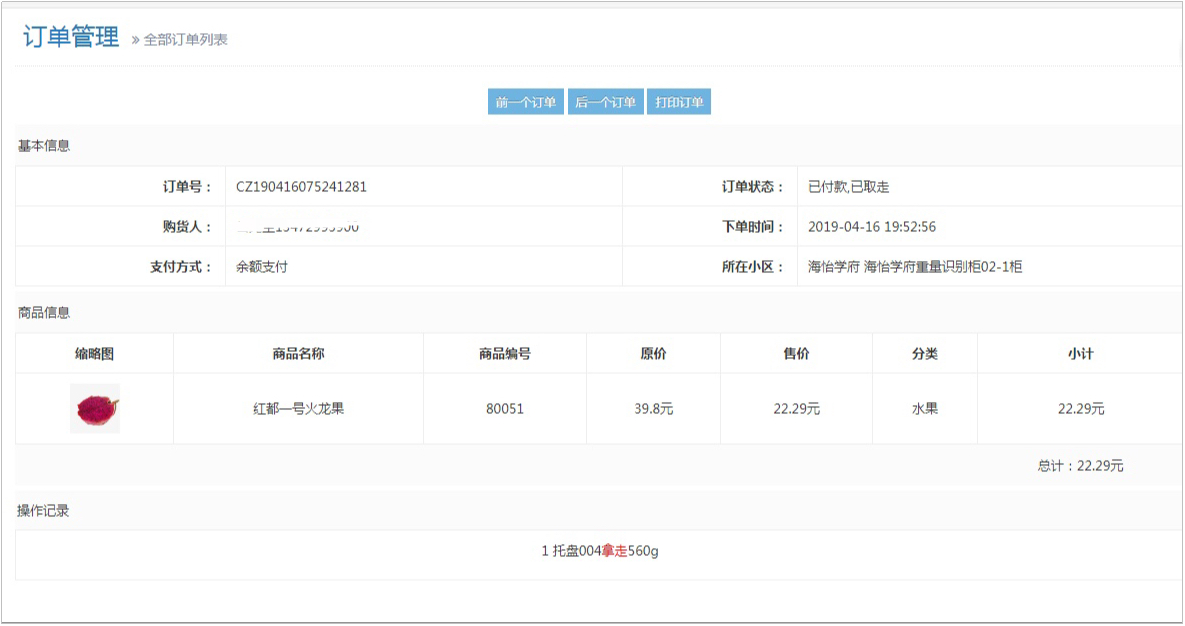Click the 商品名称 column header

point(298,354)
